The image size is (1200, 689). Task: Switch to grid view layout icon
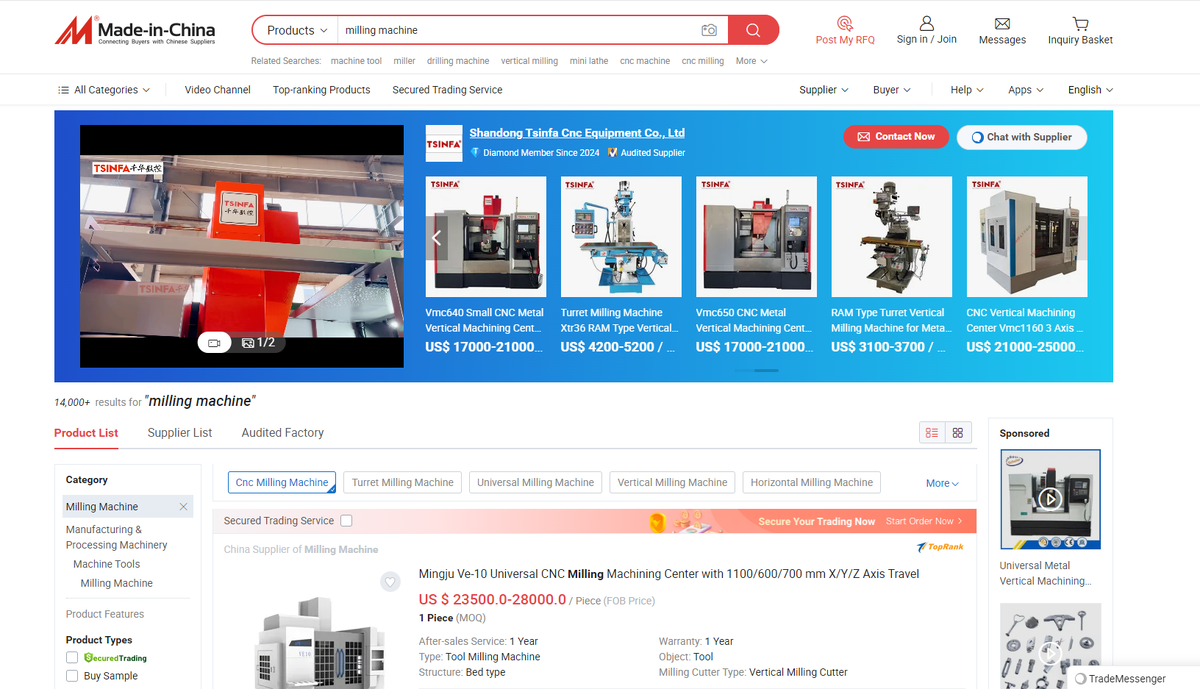coord(958,433)
